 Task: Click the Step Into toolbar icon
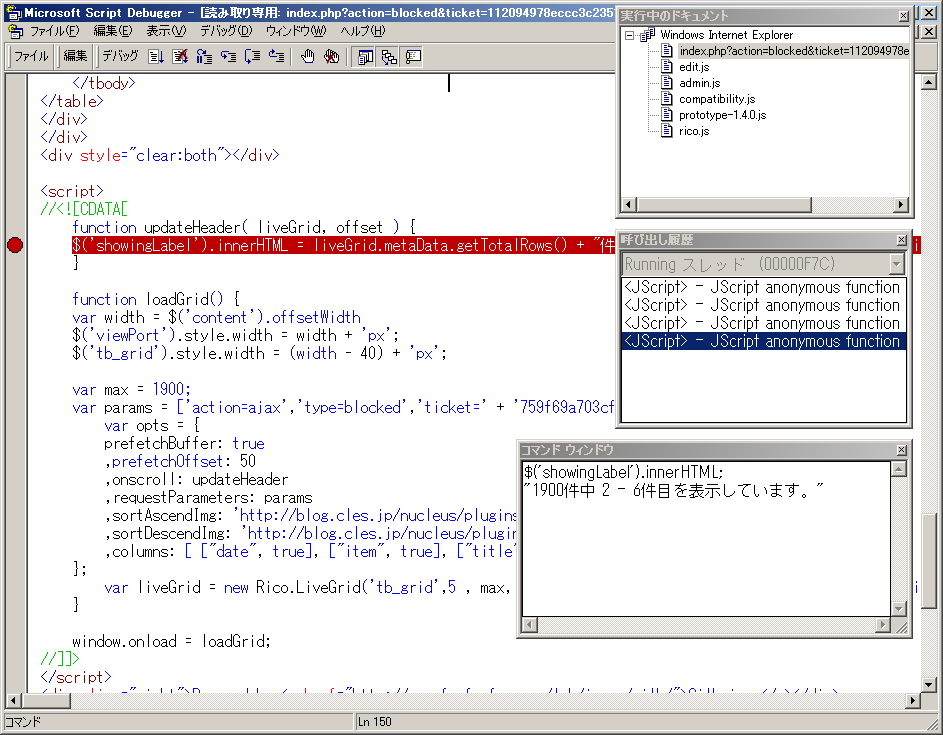click(x=229, y=56)
